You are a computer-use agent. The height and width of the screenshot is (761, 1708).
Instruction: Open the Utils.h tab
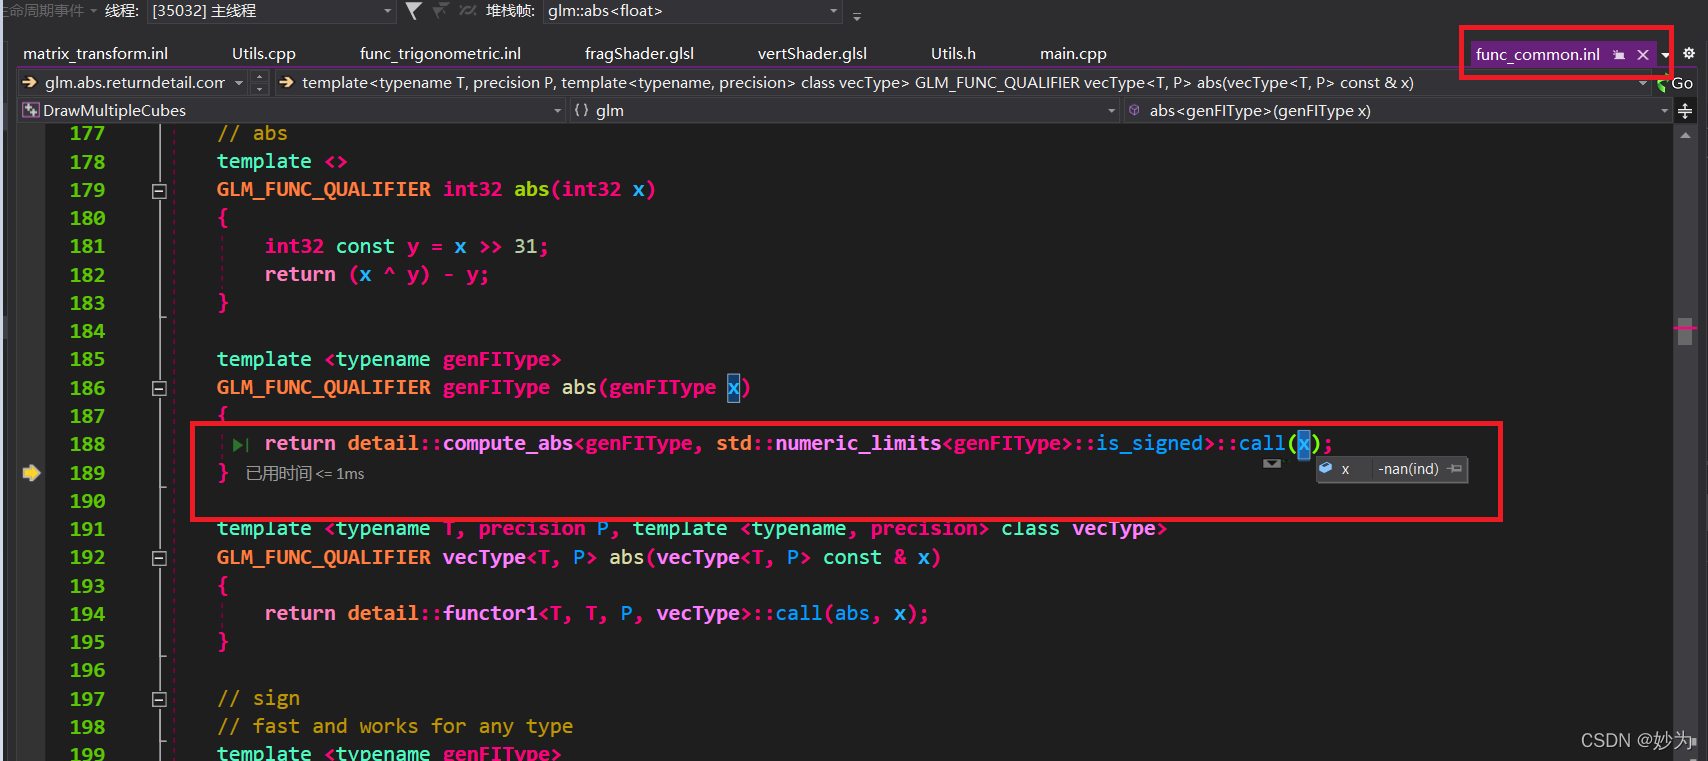(953, 54)
